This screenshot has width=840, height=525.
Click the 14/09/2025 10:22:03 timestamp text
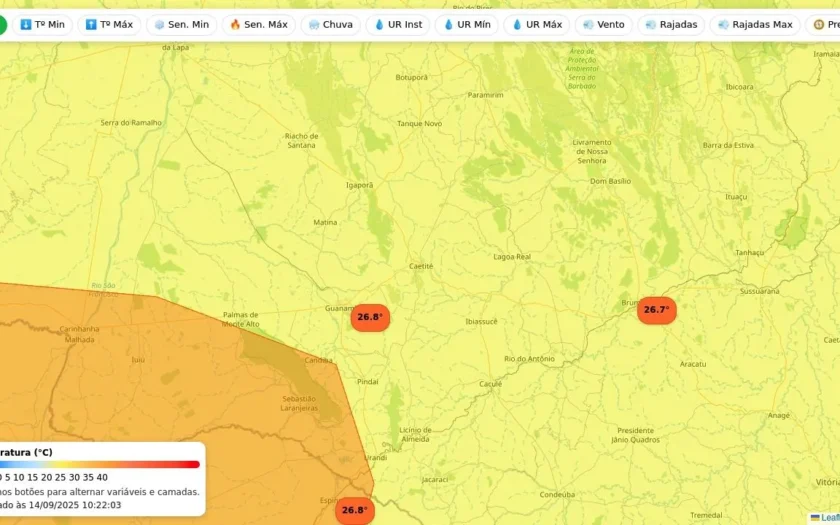click(x=75, y=505)
